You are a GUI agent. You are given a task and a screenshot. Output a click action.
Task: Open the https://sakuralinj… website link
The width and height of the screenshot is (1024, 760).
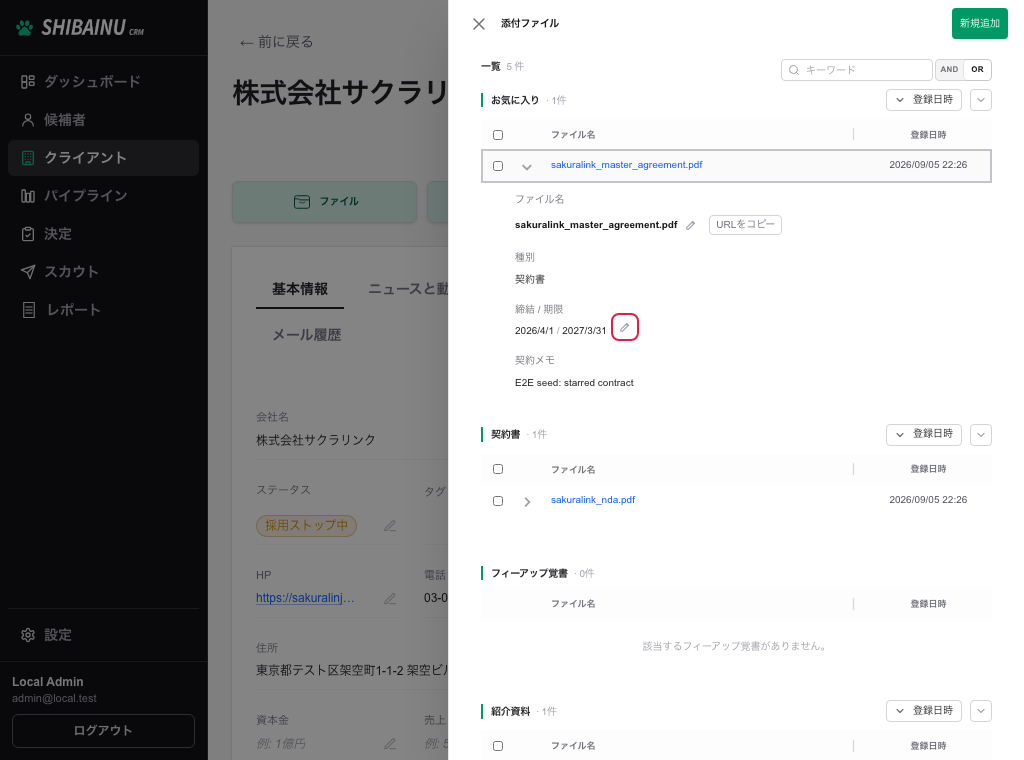coord(305,598)
